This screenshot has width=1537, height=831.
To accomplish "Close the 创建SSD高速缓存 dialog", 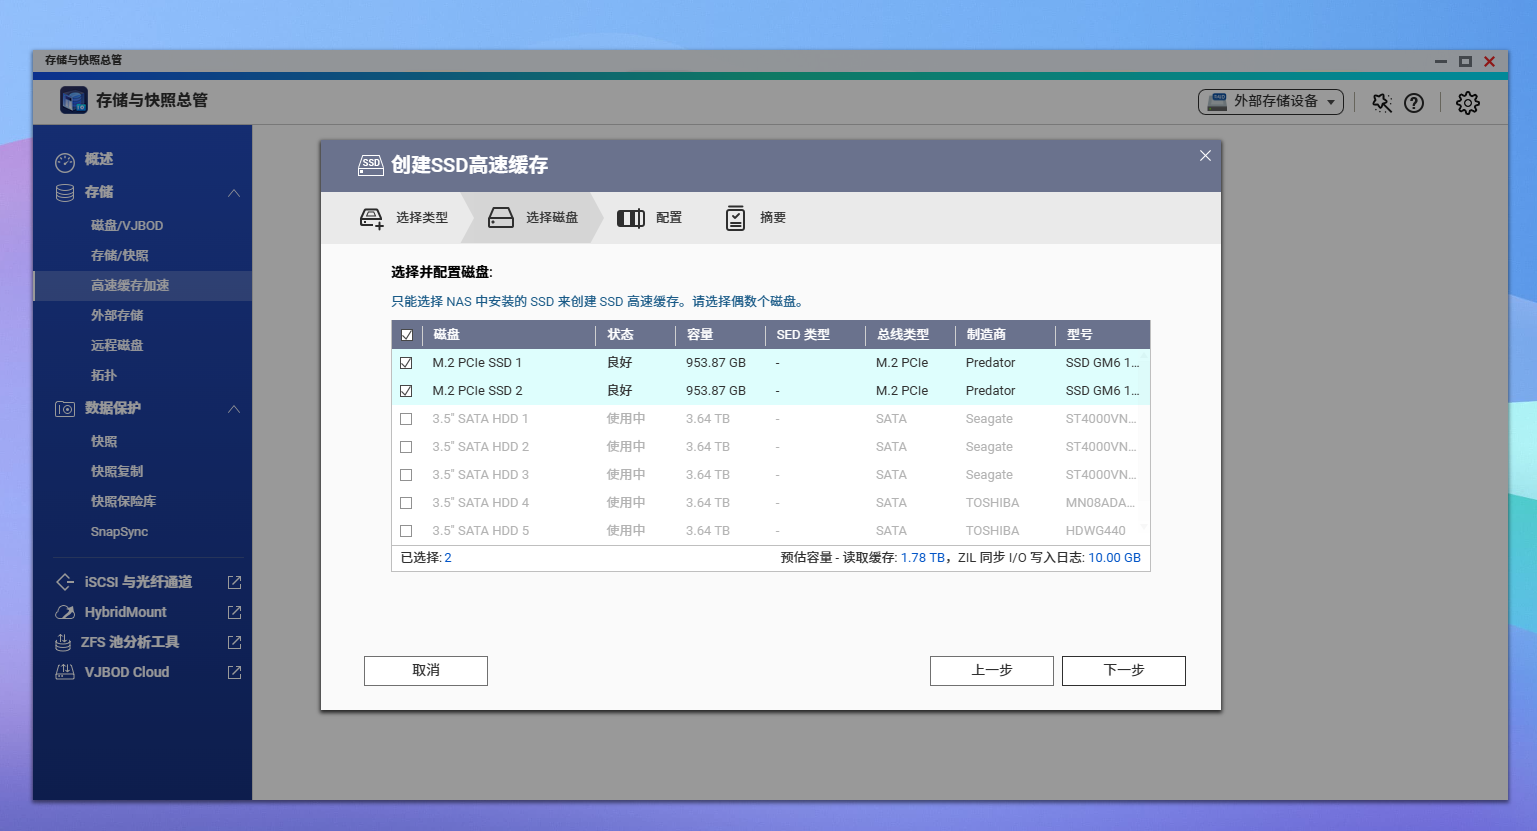I will coord(1205,156).
